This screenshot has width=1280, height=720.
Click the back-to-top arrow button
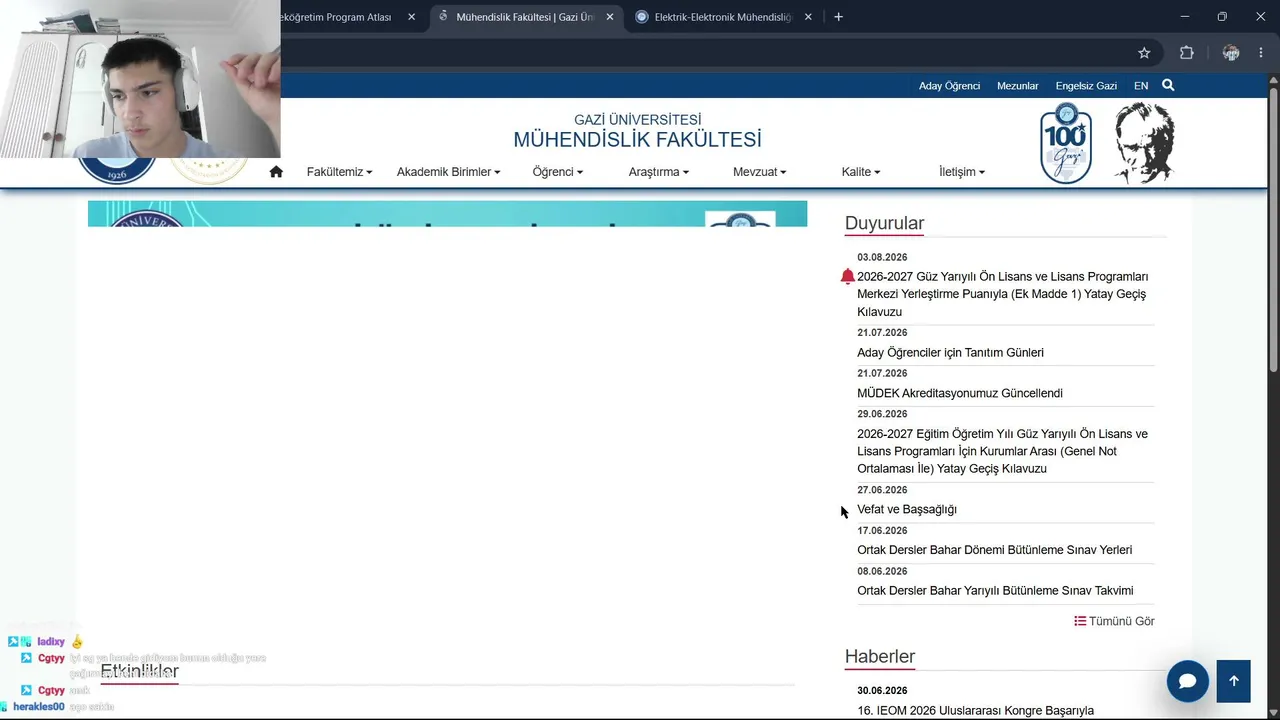click(1234, 681)
